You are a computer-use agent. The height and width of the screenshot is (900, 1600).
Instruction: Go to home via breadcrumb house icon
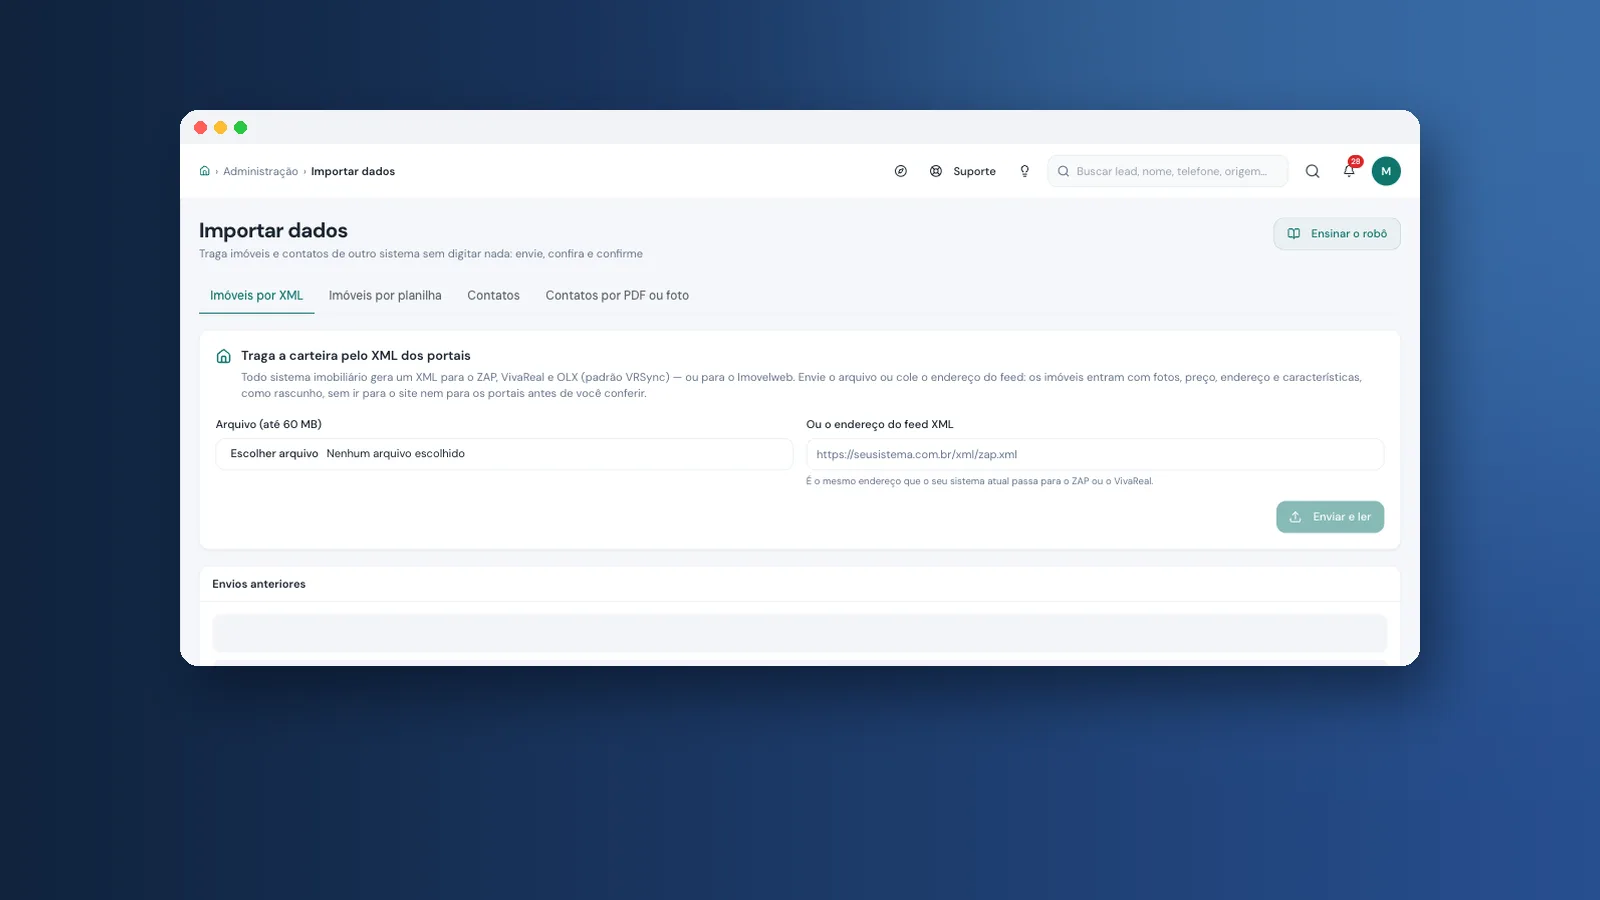[204, 171]
